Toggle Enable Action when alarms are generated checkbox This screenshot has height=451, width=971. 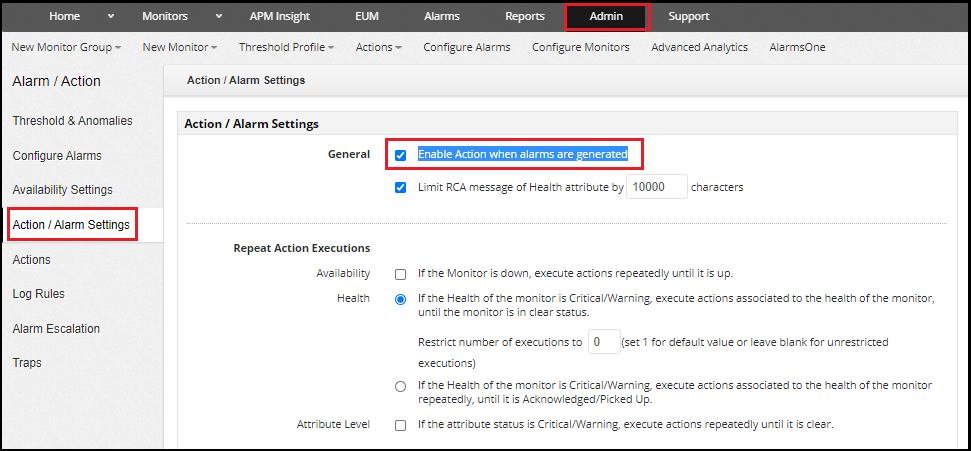pos(400,155)
